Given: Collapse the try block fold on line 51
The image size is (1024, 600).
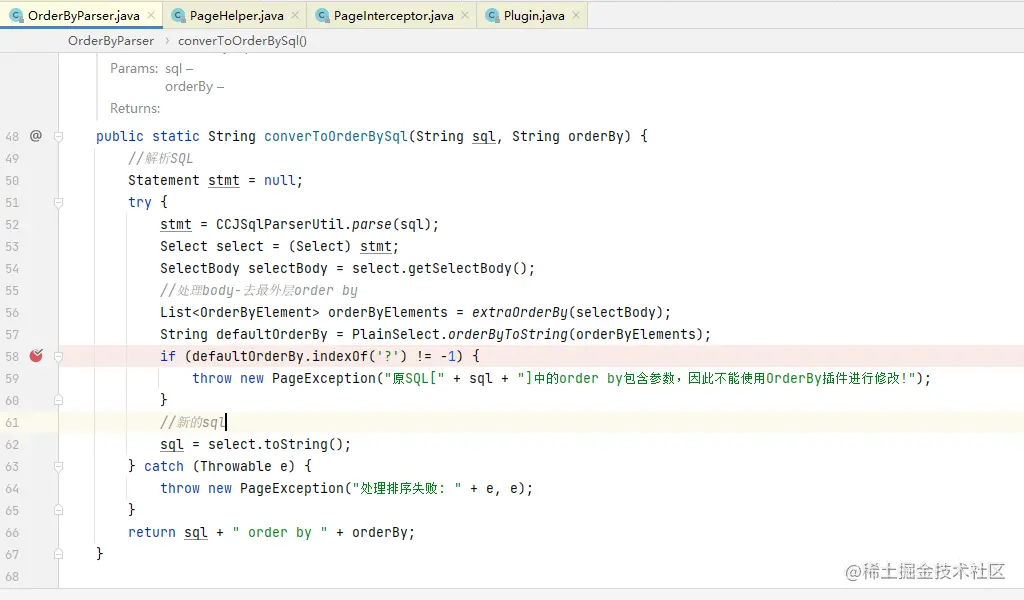Looking at the screenshot, I should pos(58,202).
